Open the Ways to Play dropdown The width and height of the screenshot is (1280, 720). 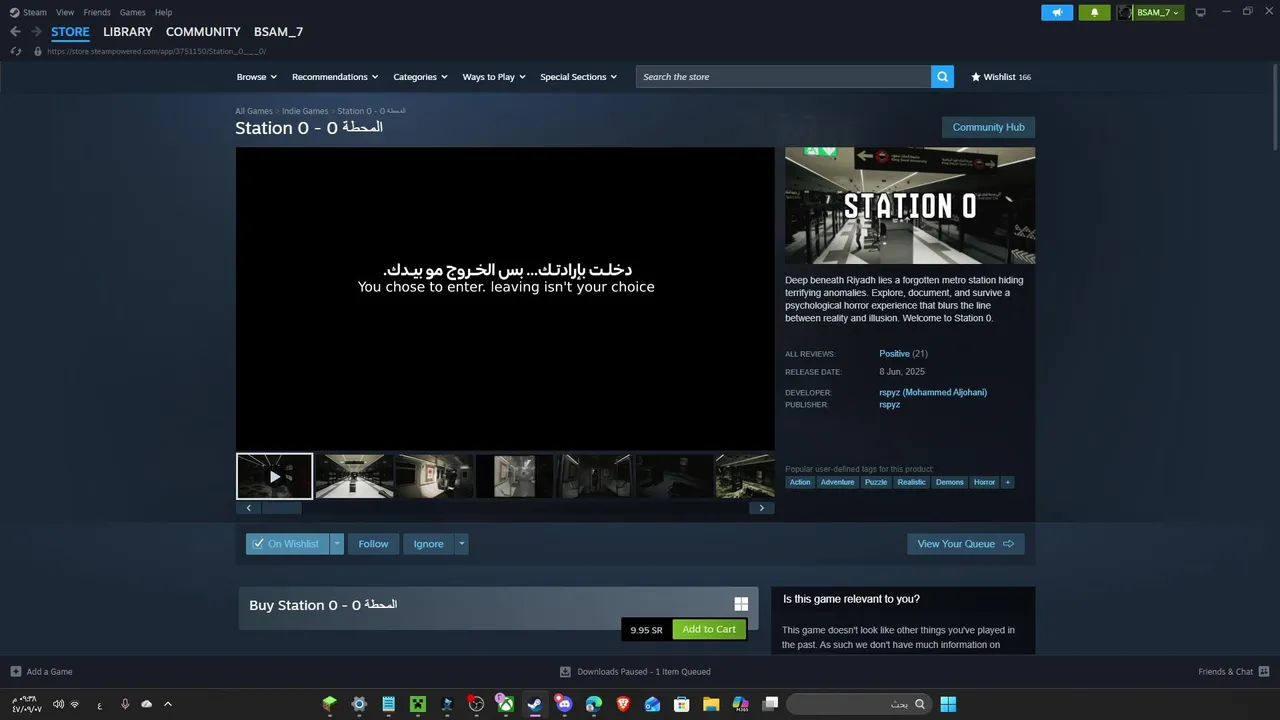494,77
